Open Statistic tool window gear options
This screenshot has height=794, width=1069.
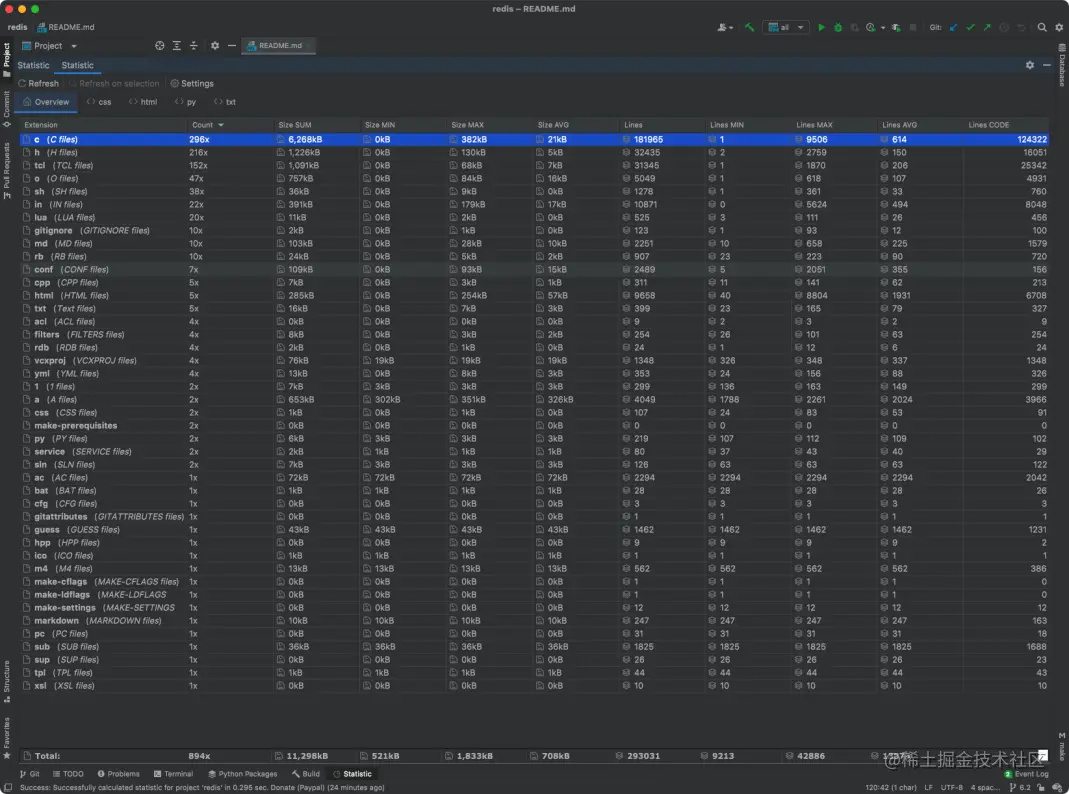pos(1029,65)
